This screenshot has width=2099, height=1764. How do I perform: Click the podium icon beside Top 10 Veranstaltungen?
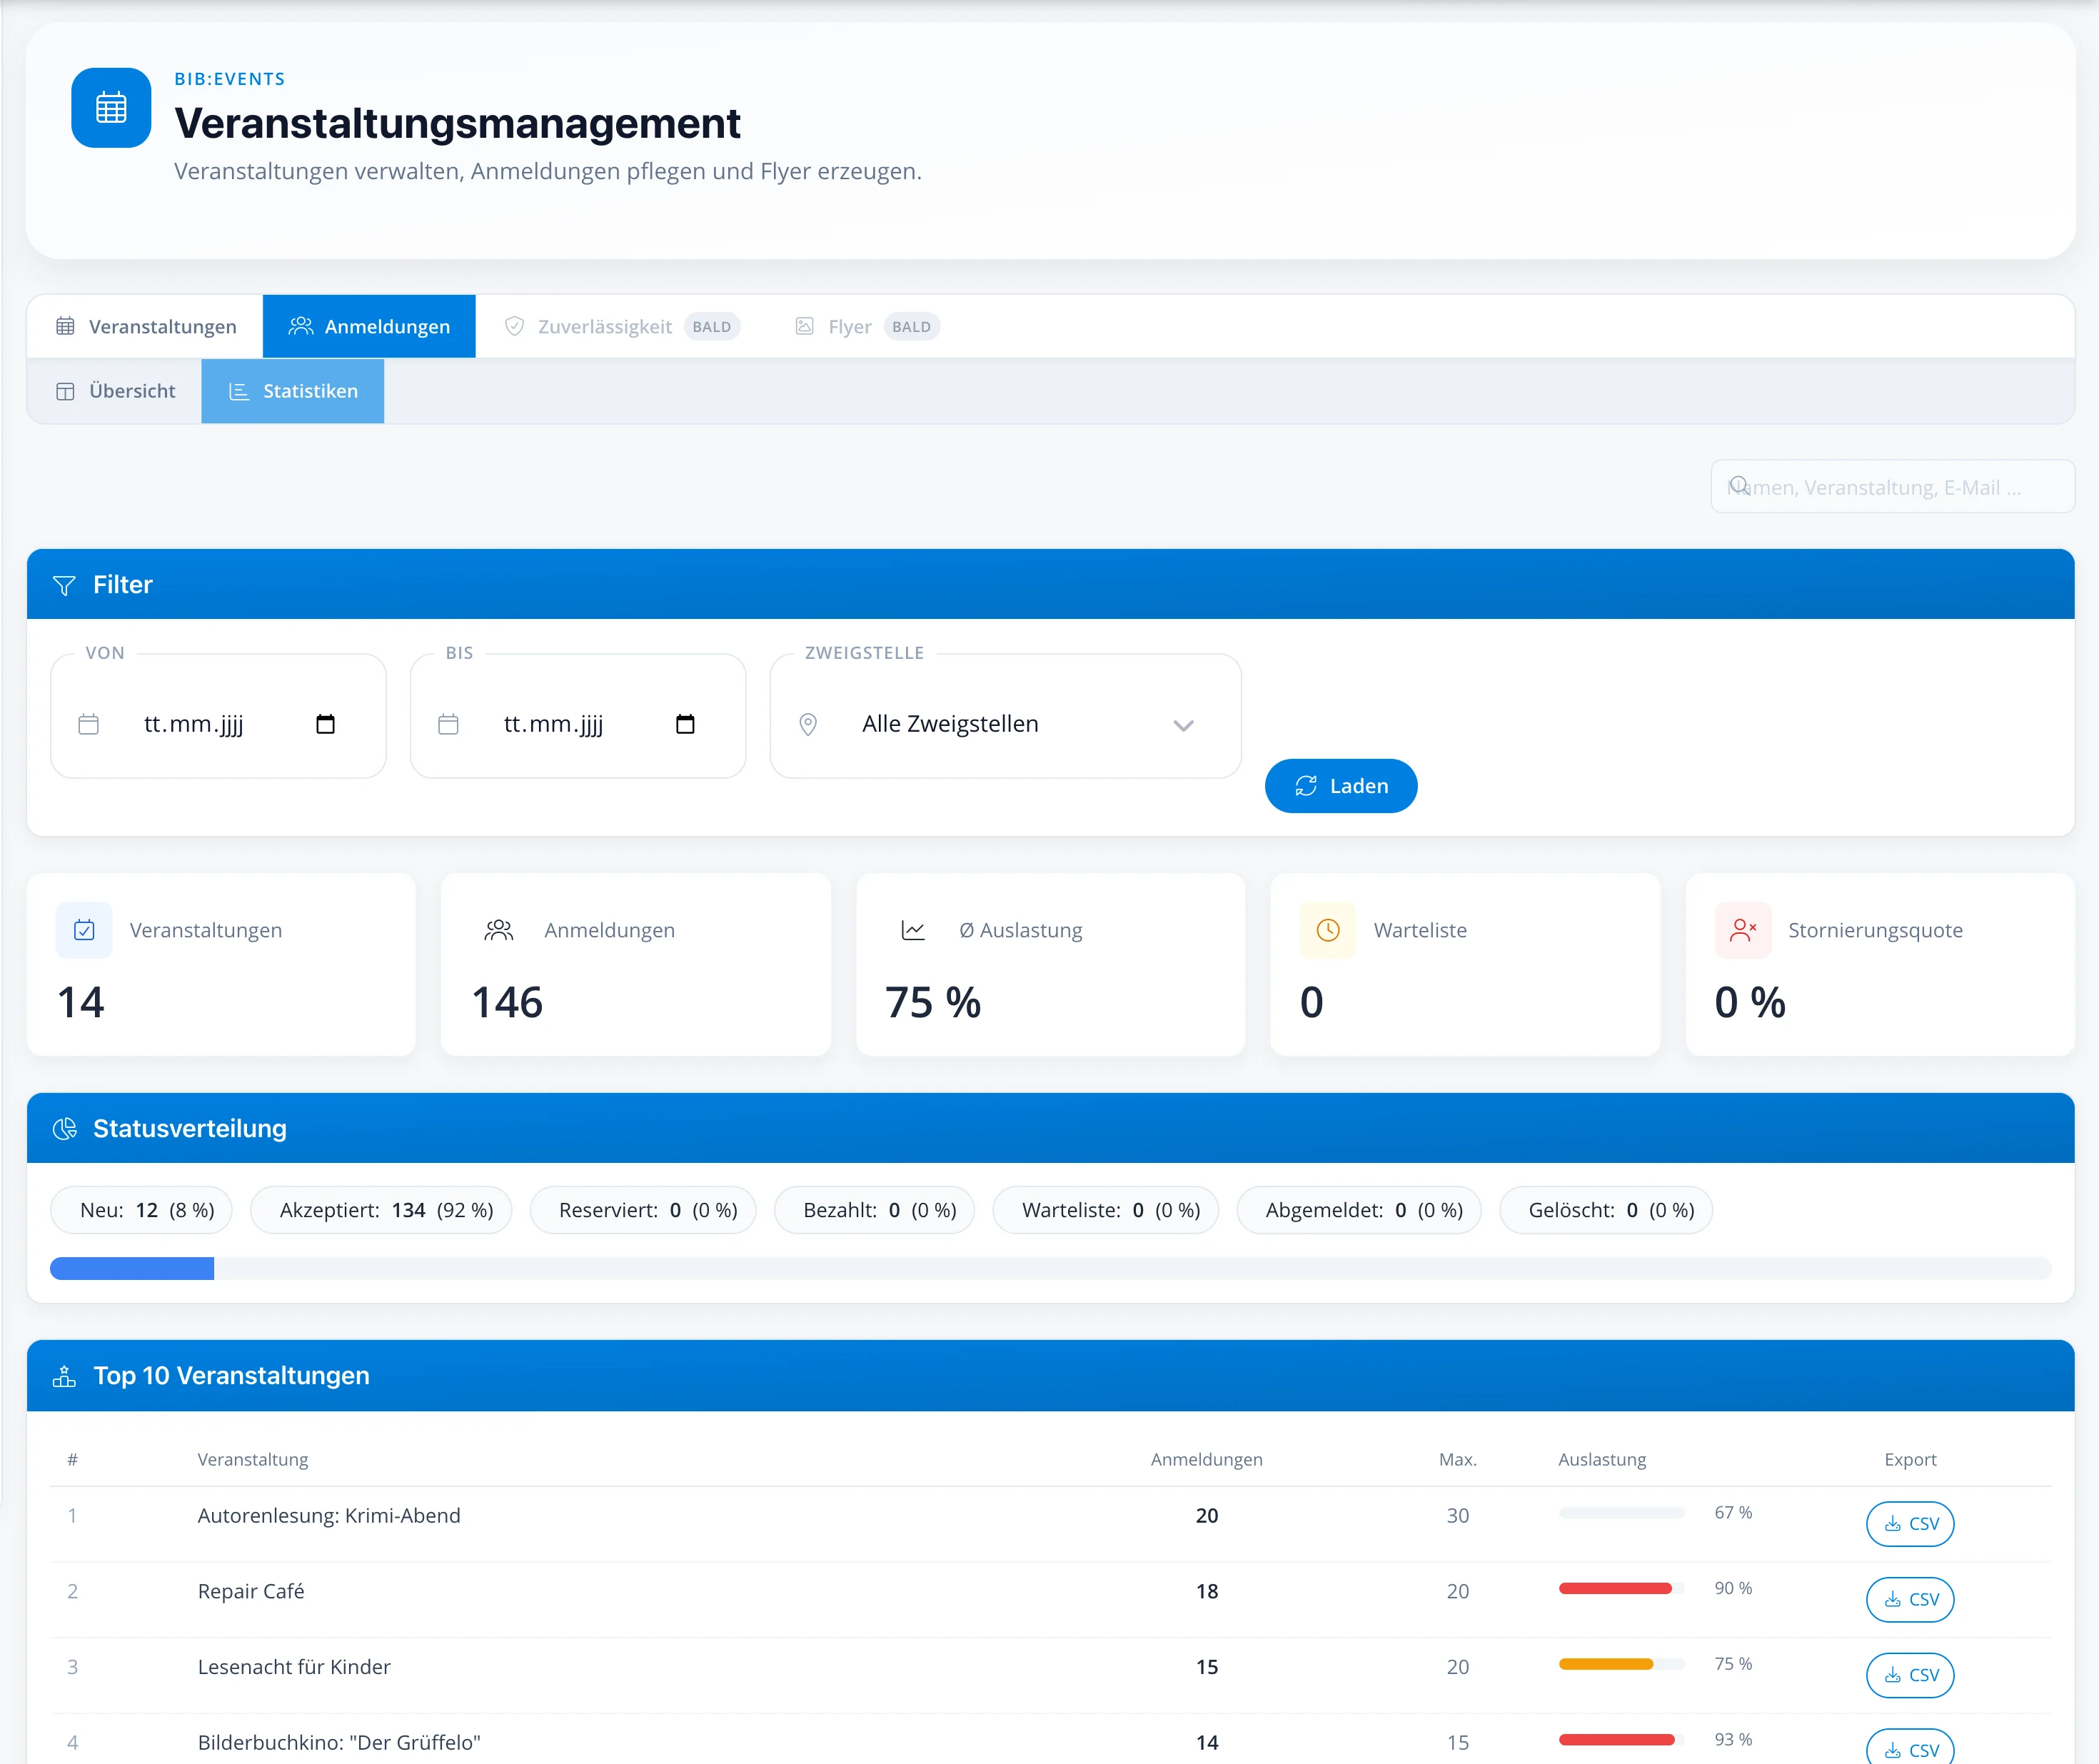[x=64, y=1376]
